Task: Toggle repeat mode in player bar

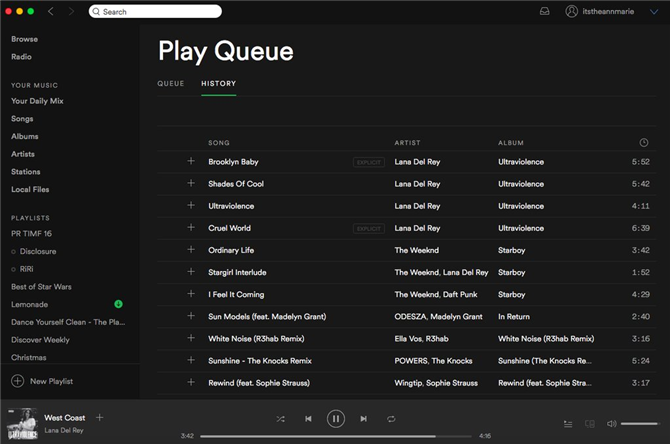Action: click(391, 419)
